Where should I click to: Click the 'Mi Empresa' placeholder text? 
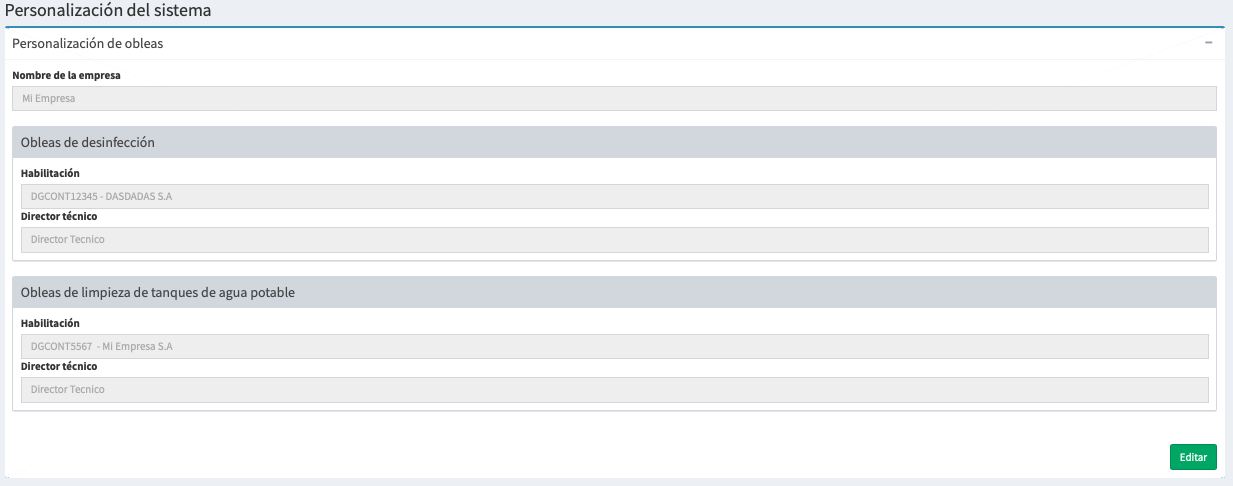pyautogui.click(x=49, y=99)
